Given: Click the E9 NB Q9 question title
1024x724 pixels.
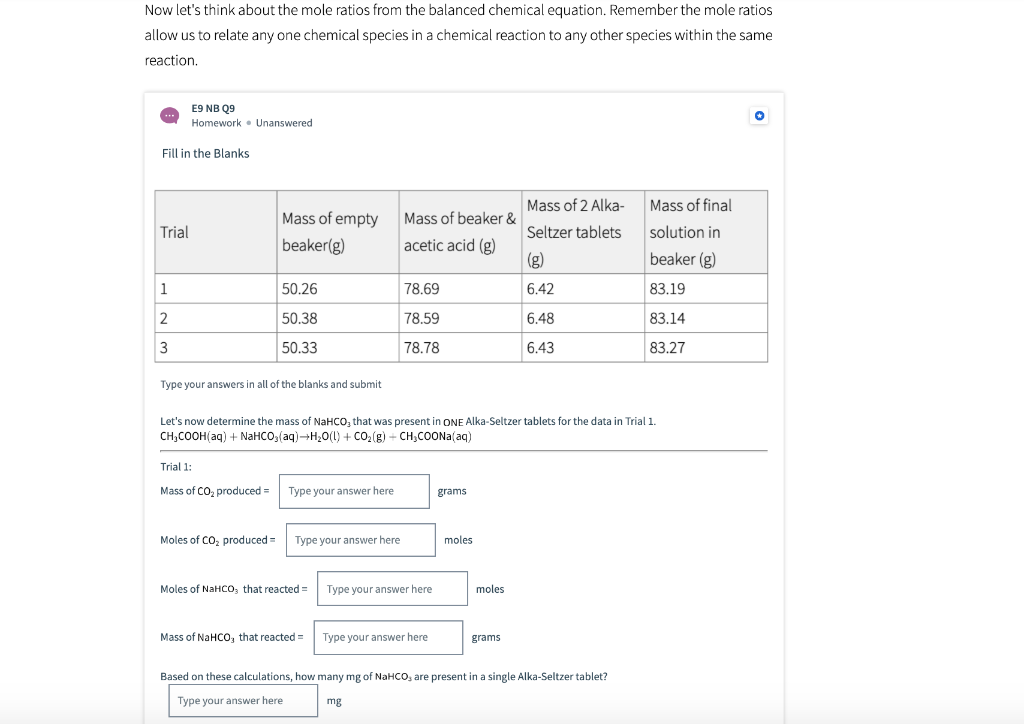Looking at the screenshot, I should coord(213,108).
